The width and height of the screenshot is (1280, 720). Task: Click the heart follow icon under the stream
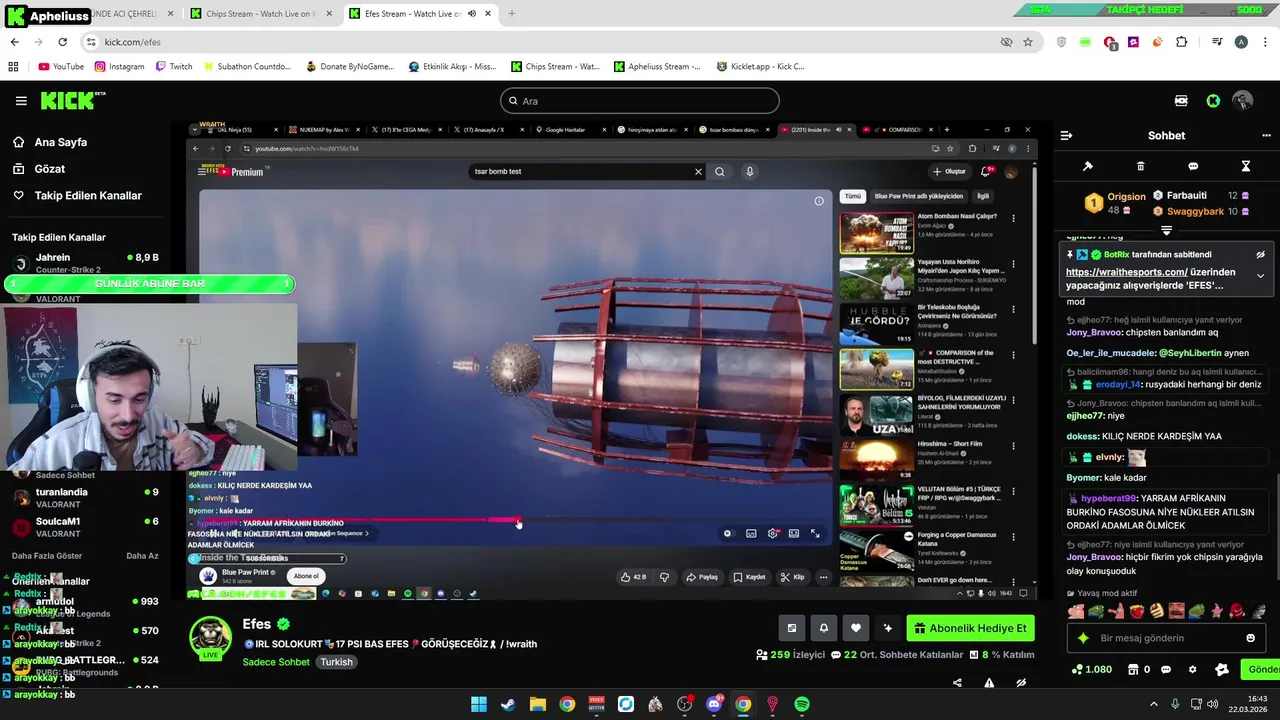[855, 628]
